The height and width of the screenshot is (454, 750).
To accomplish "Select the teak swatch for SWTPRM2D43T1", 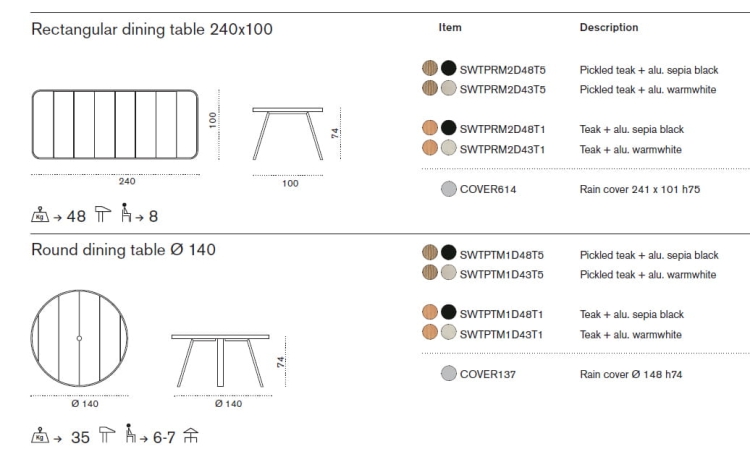I will [430, 148].
